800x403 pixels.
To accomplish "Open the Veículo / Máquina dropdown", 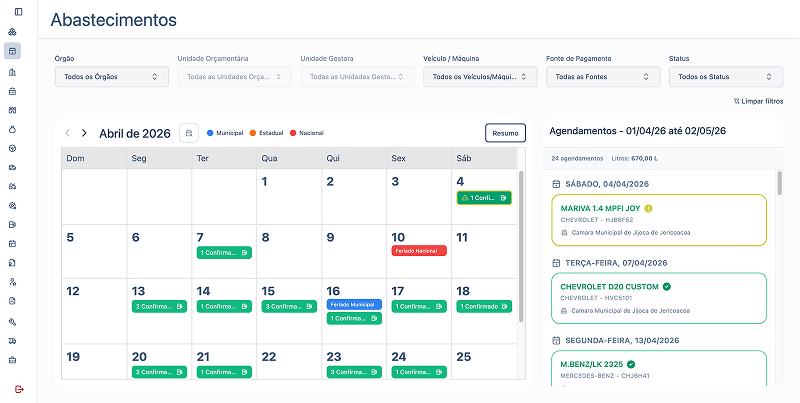I will pos(480,77).
